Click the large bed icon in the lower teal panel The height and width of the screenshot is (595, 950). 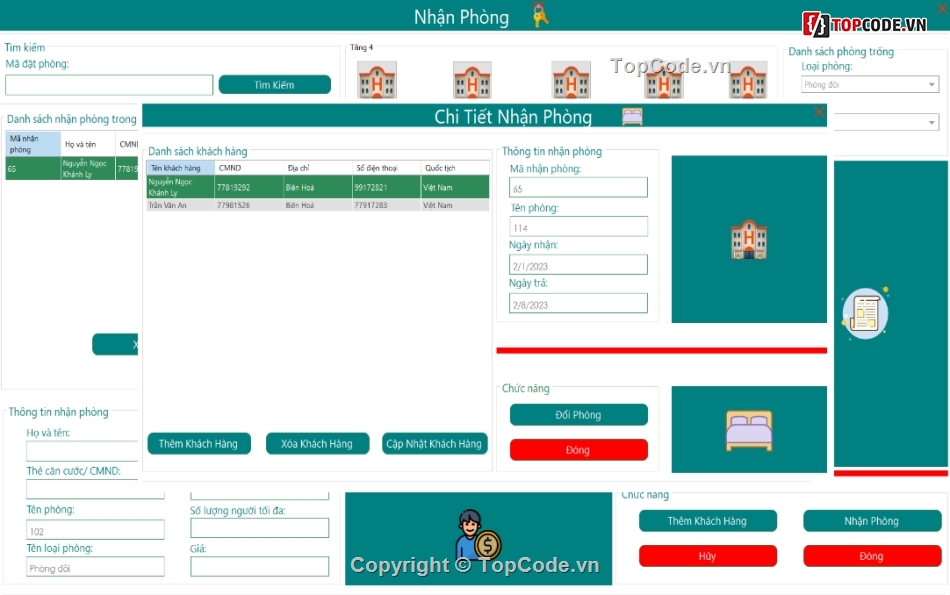pos(749,430)
